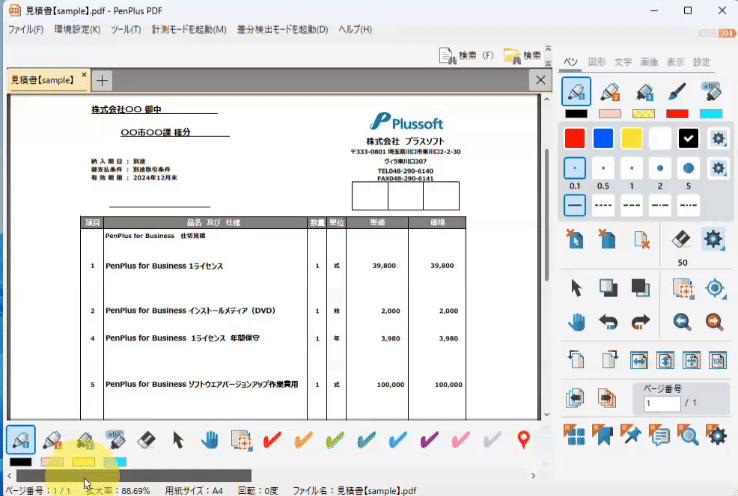Select the arrow pointer tool in right panel
The height and width of the screenshot is (496, 738).
[576, 288]
